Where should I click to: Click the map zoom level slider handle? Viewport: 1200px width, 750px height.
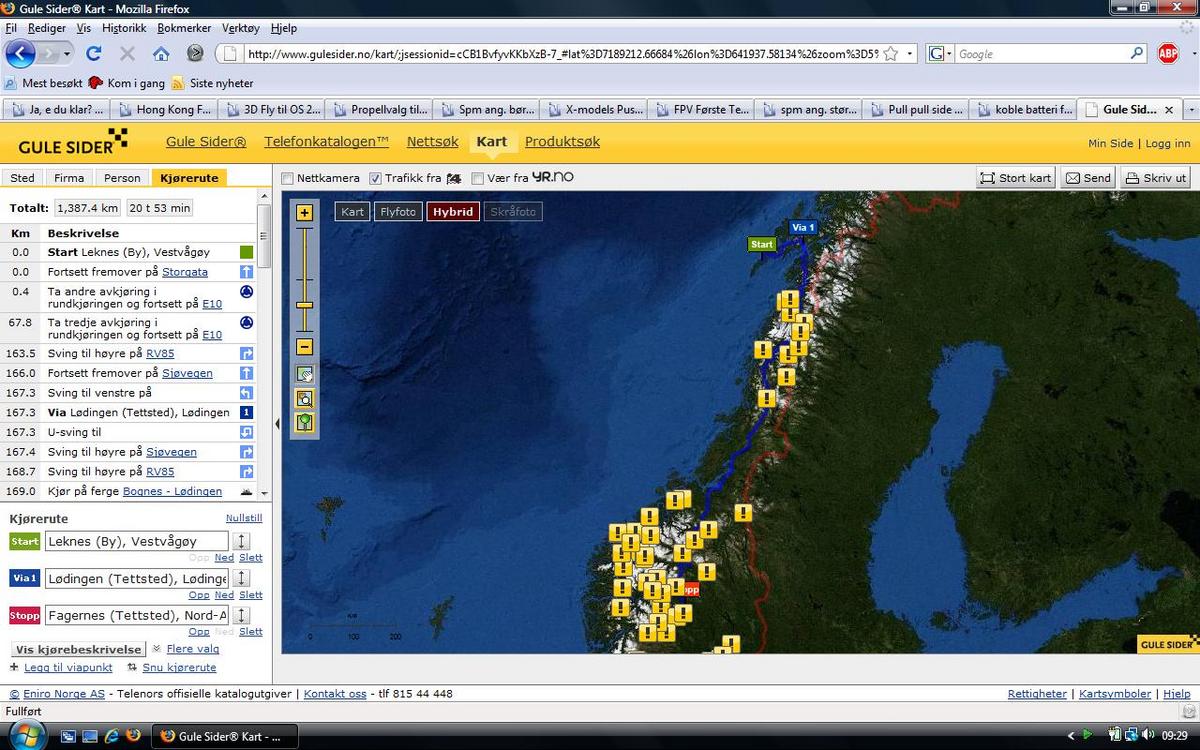305,305
